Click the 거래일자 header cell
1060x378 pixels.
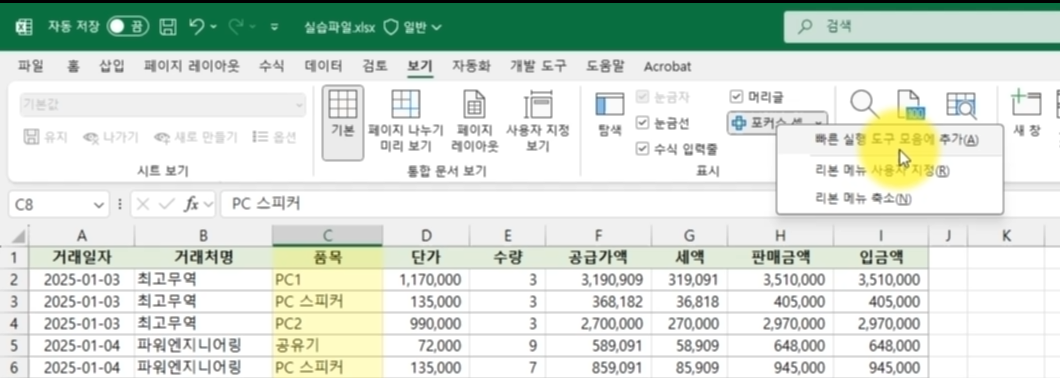(x=82, y=257)
